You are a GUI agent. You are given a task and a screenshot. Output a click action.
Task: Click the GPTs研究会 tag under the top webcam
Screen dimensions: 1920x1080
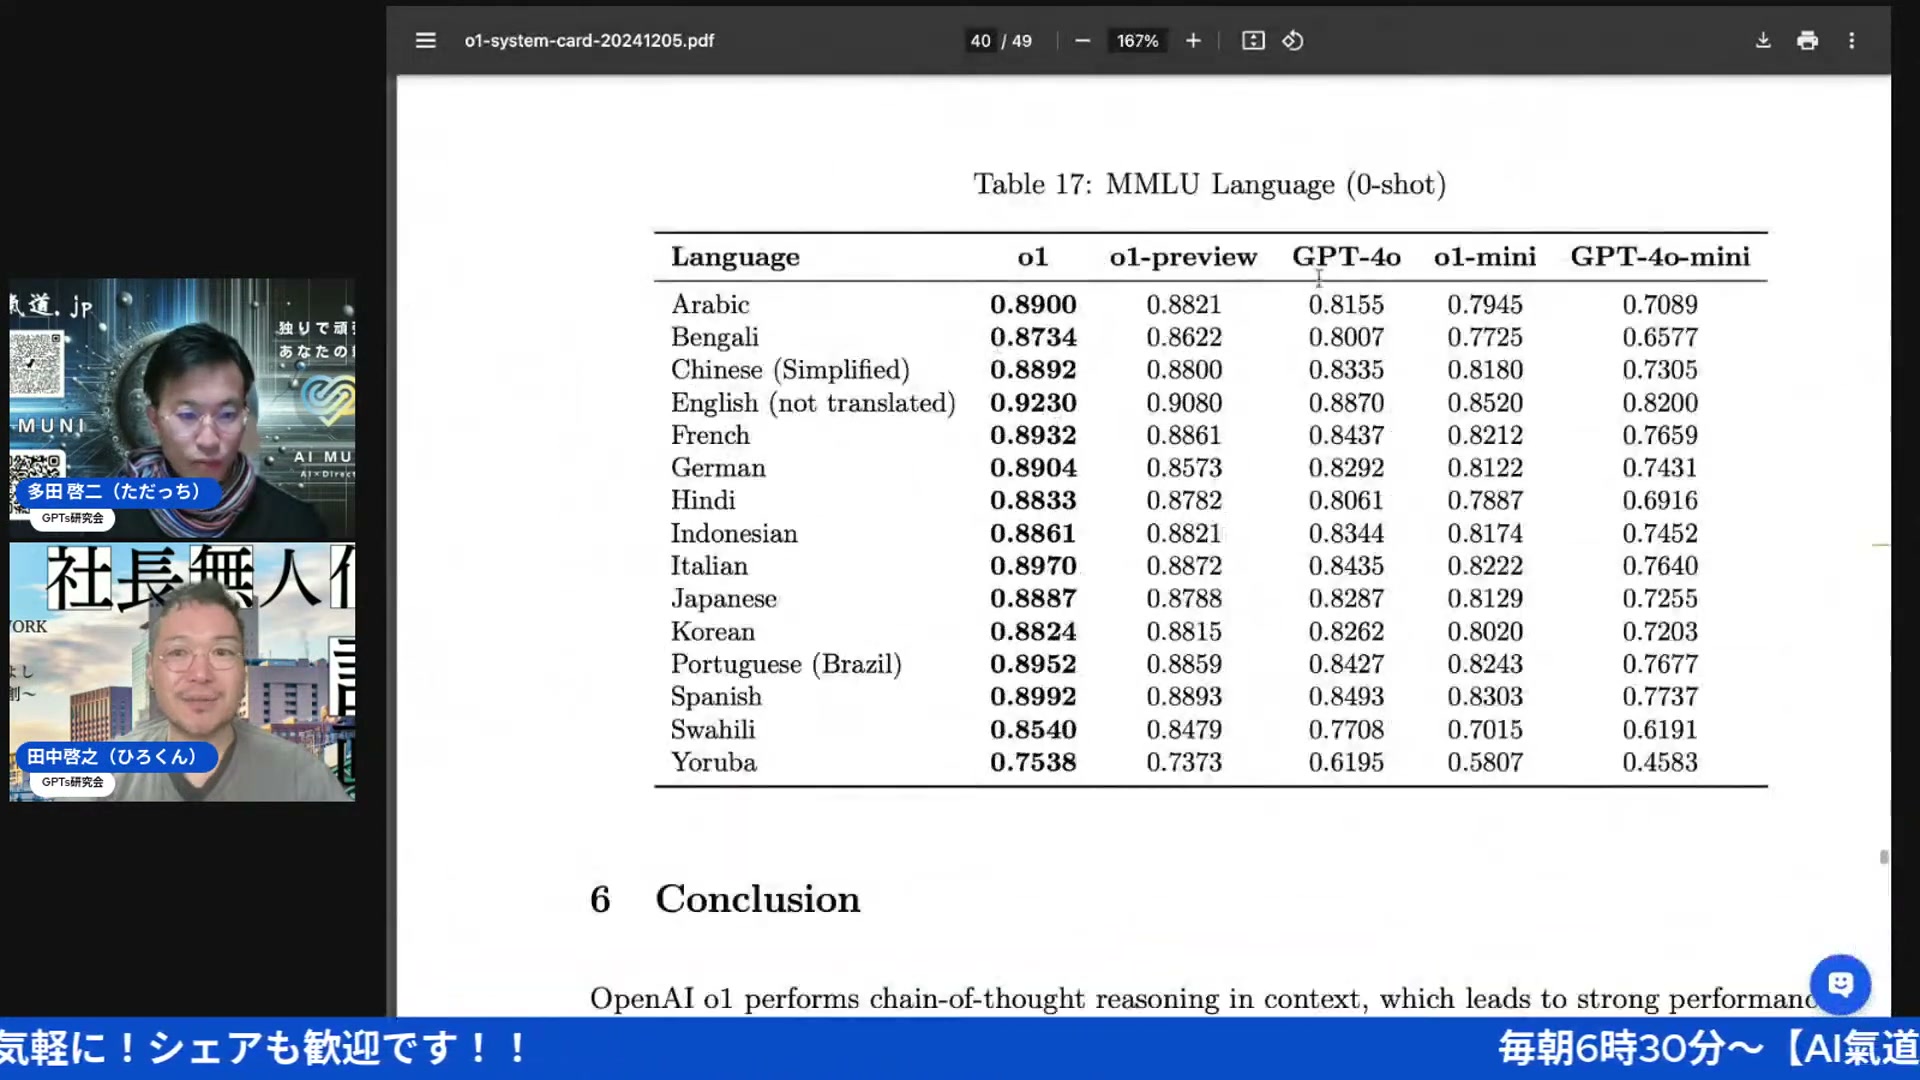click(72, 518)
